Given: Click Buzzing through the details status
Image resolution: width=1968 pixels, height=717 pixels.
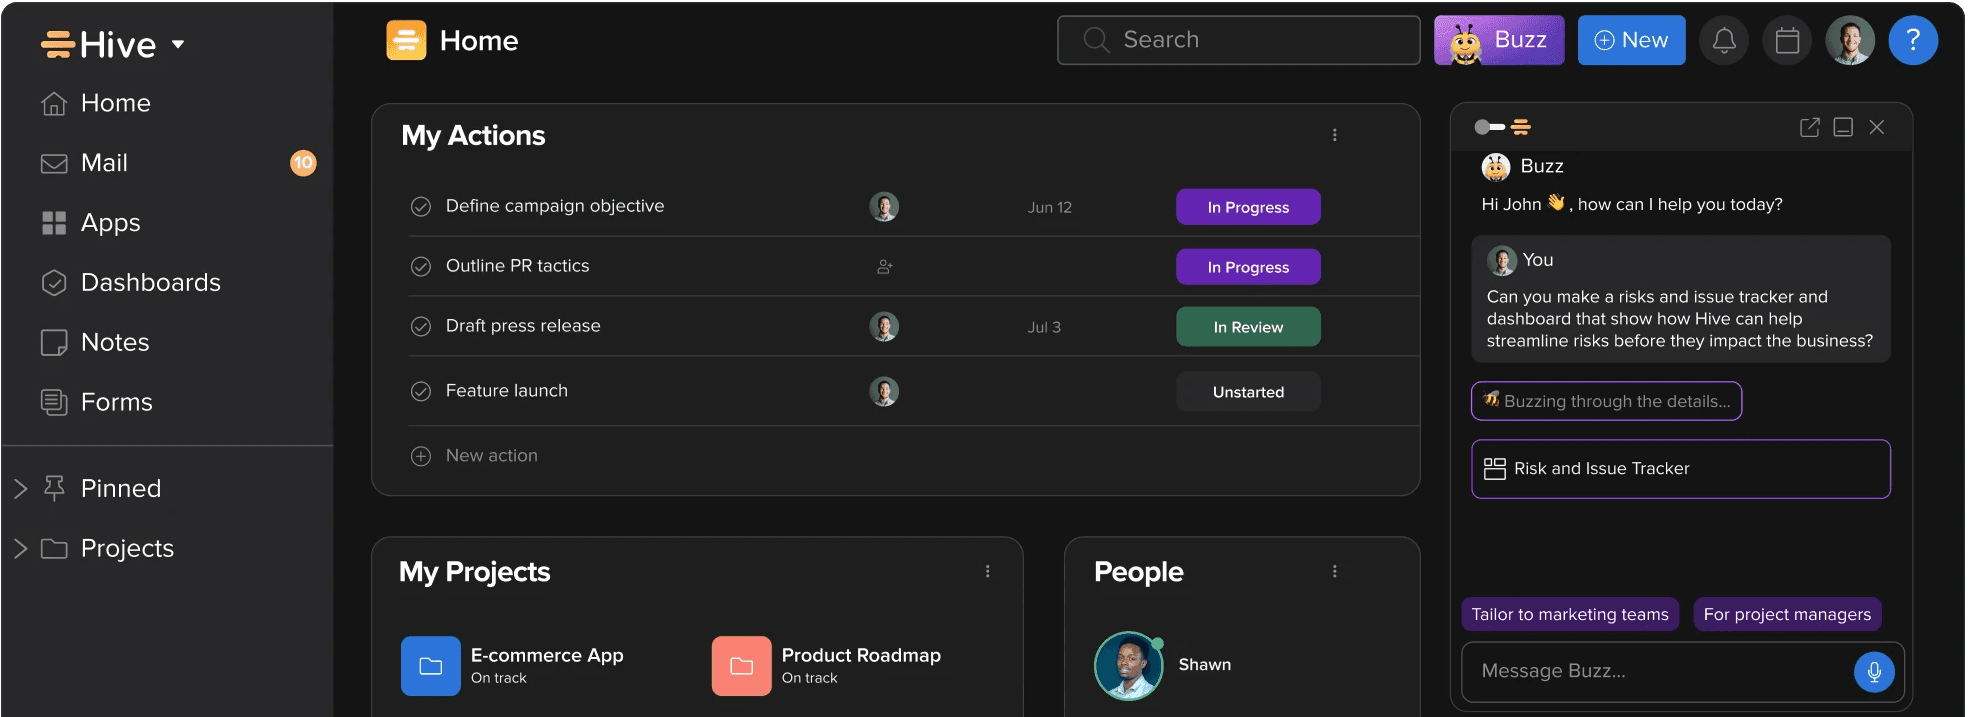Looking at the screenshot, I should [1607, 401].
